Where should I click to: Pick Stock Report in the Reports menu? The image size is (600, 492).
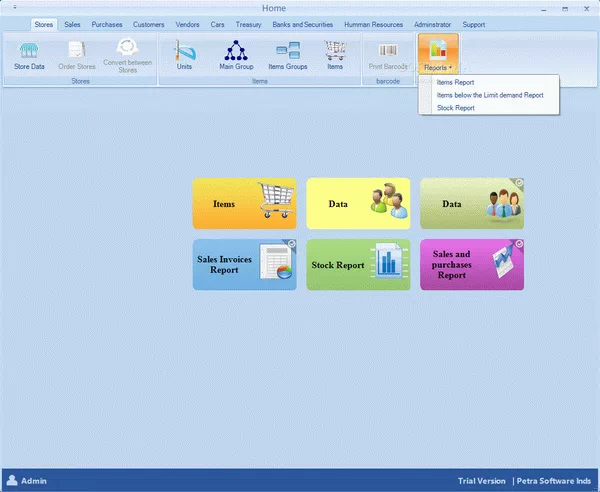tap(456, 108)
